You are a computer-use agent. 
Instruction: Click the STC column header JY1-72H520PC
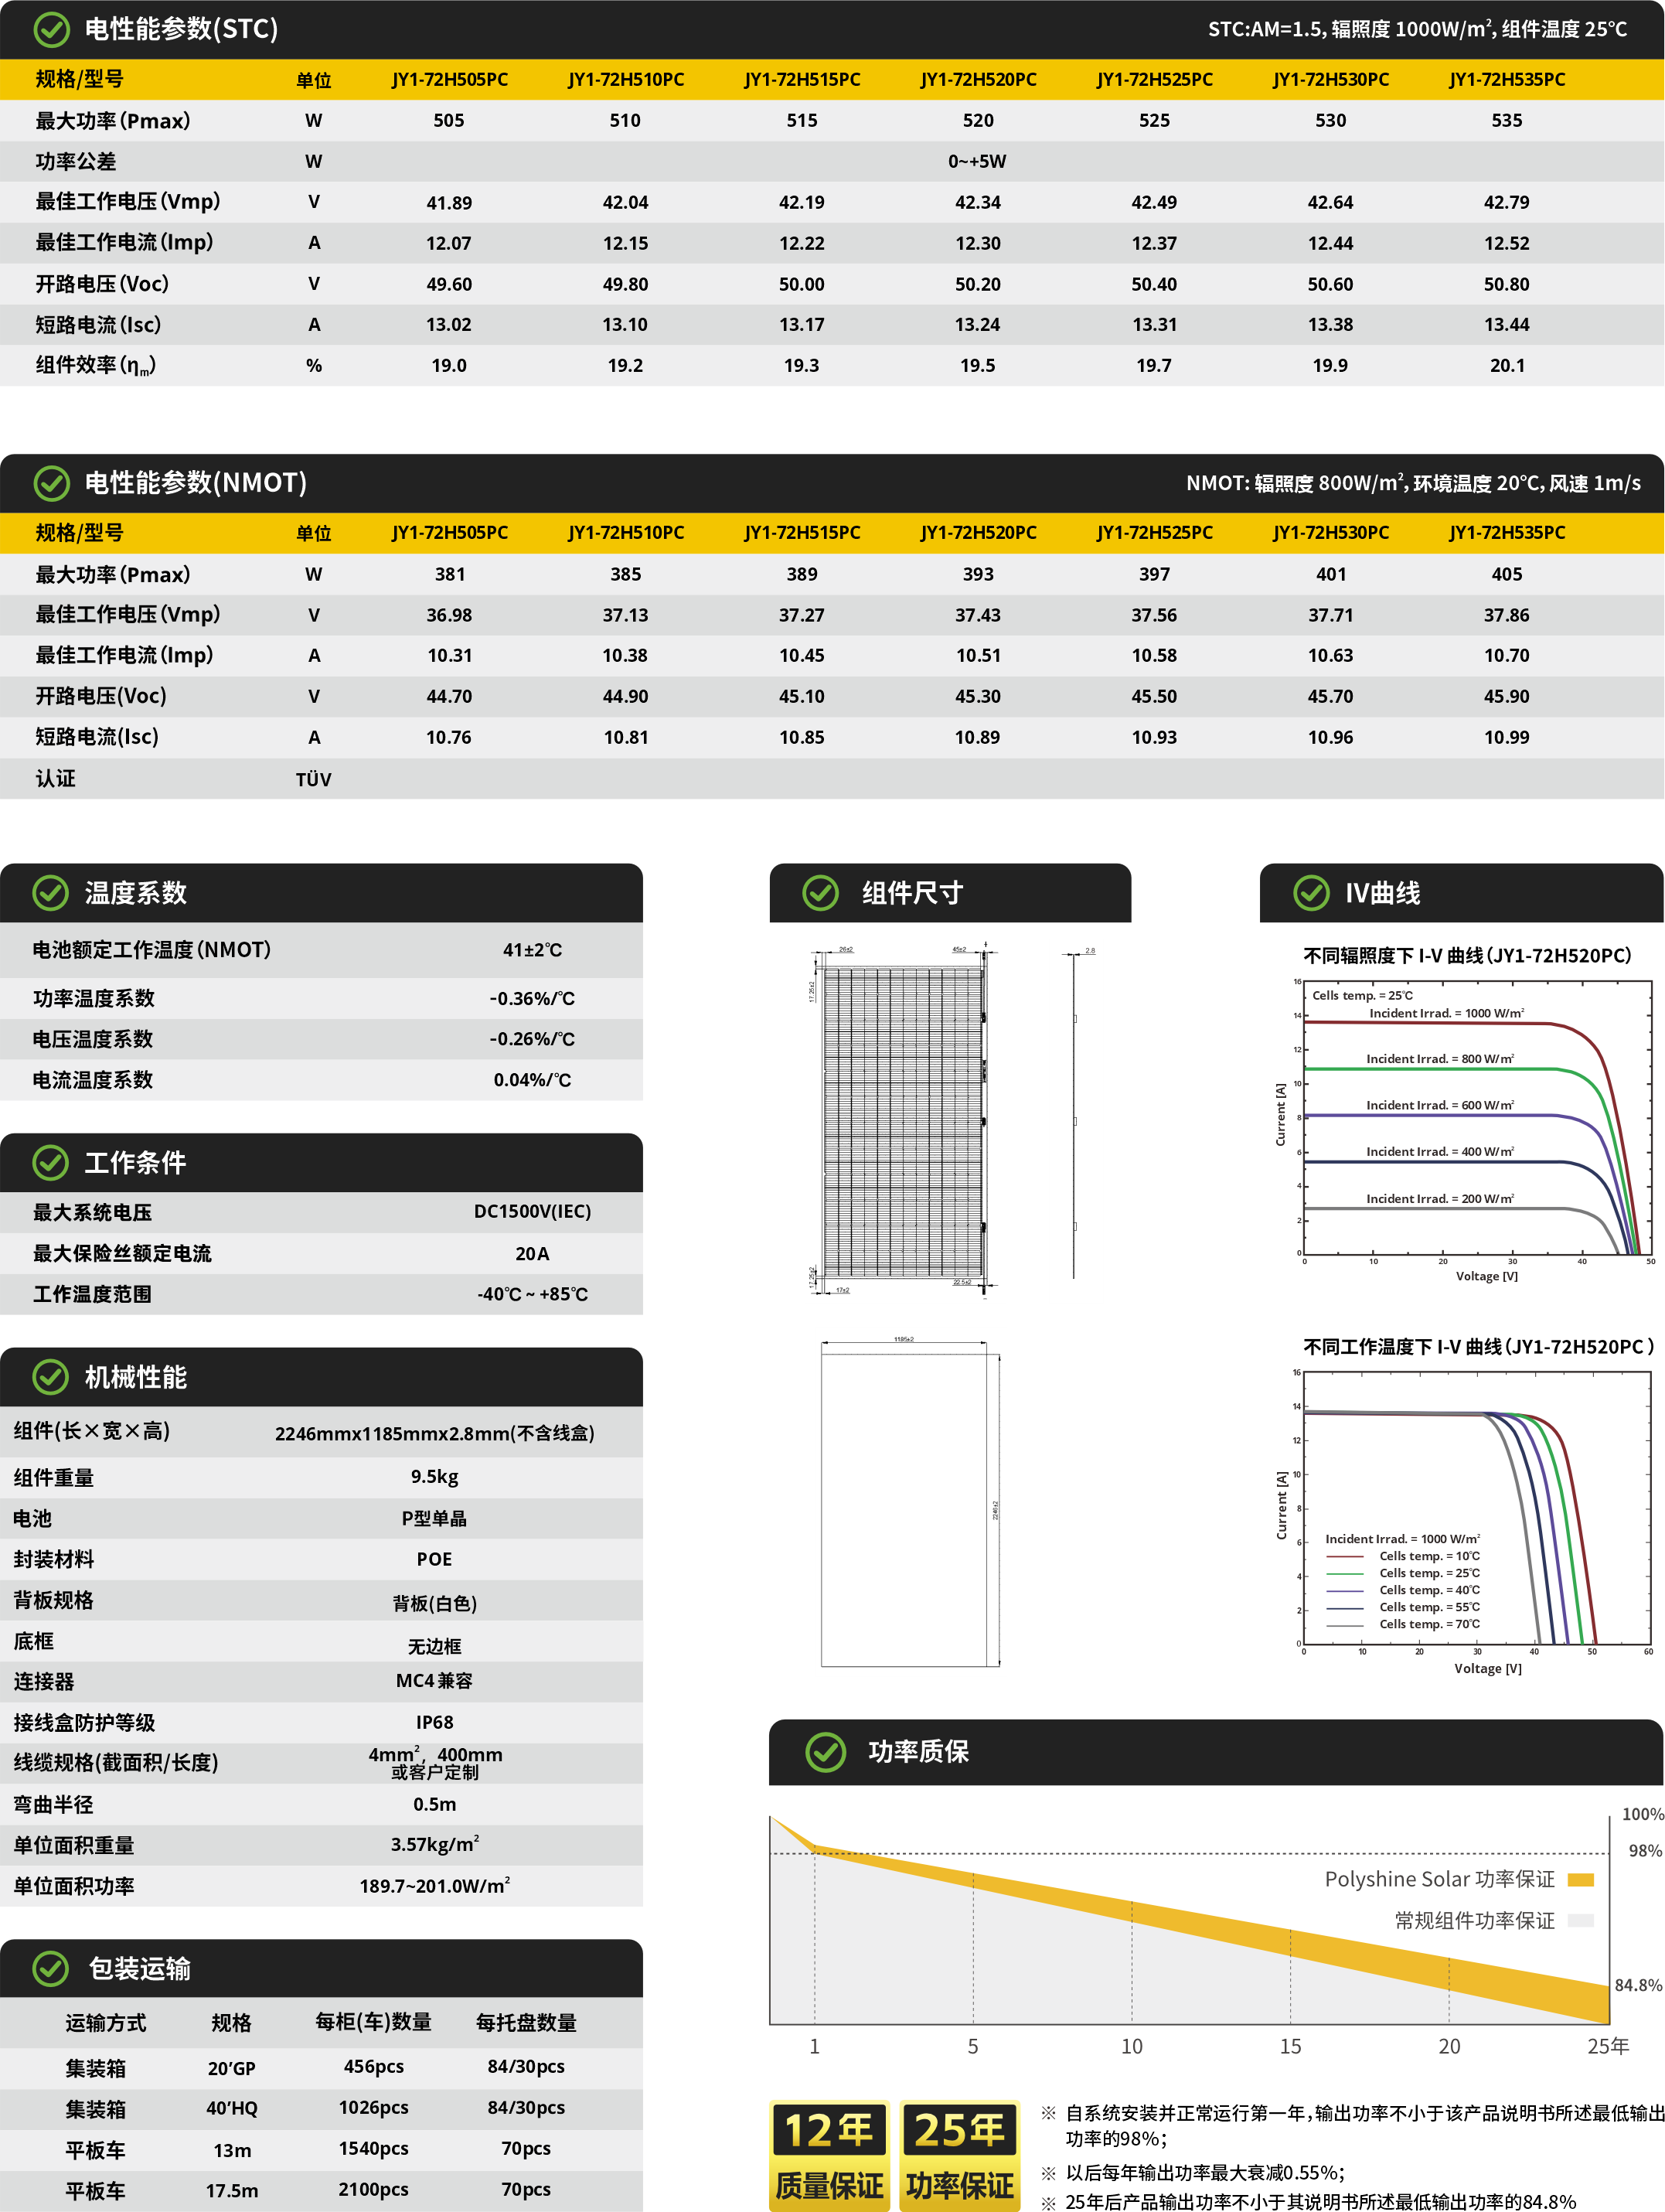(978, 80)
